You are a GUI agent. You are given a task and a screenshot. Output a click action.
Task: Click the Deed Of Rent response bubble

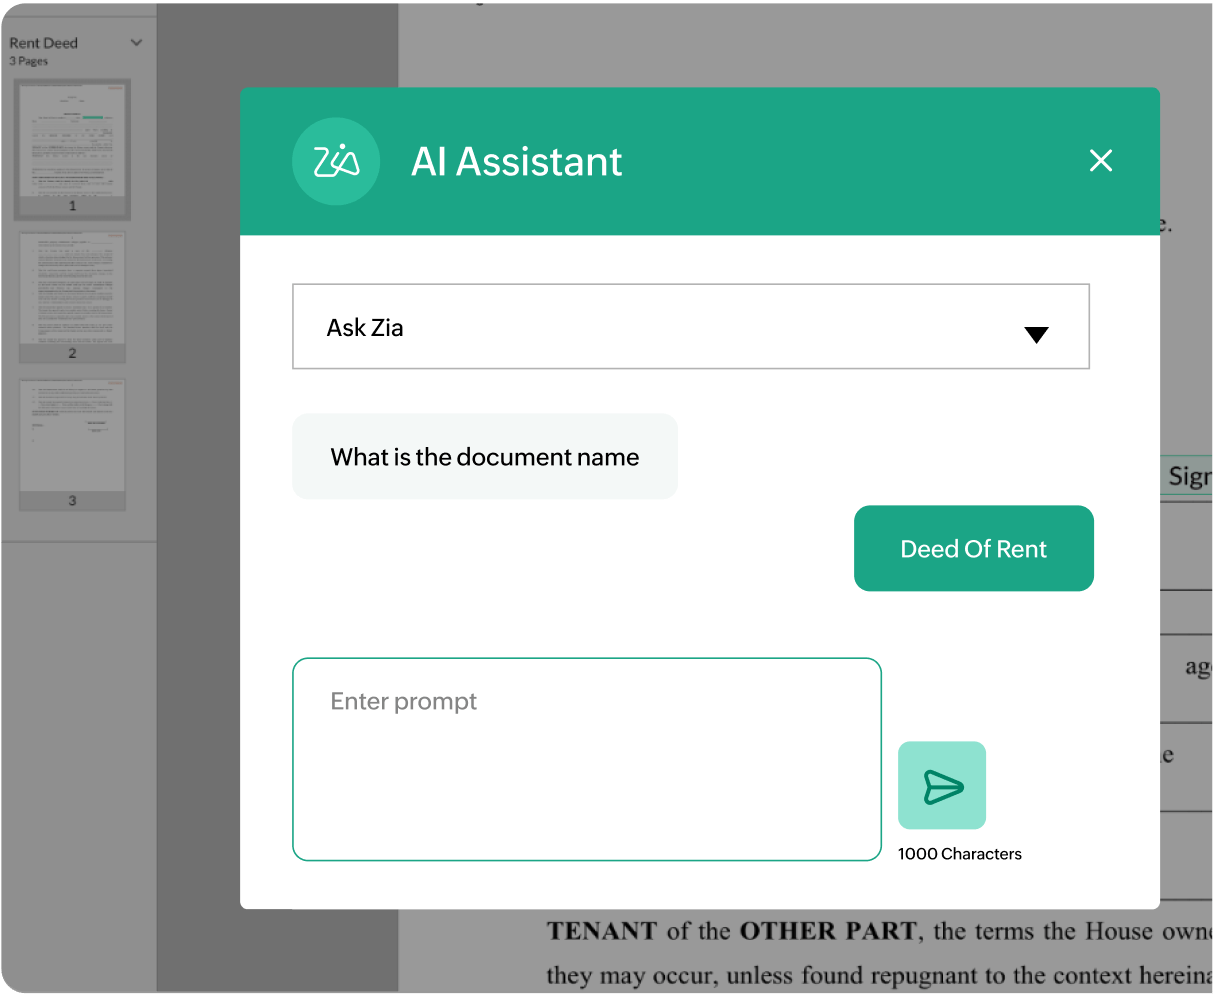[x=973, y=548]
